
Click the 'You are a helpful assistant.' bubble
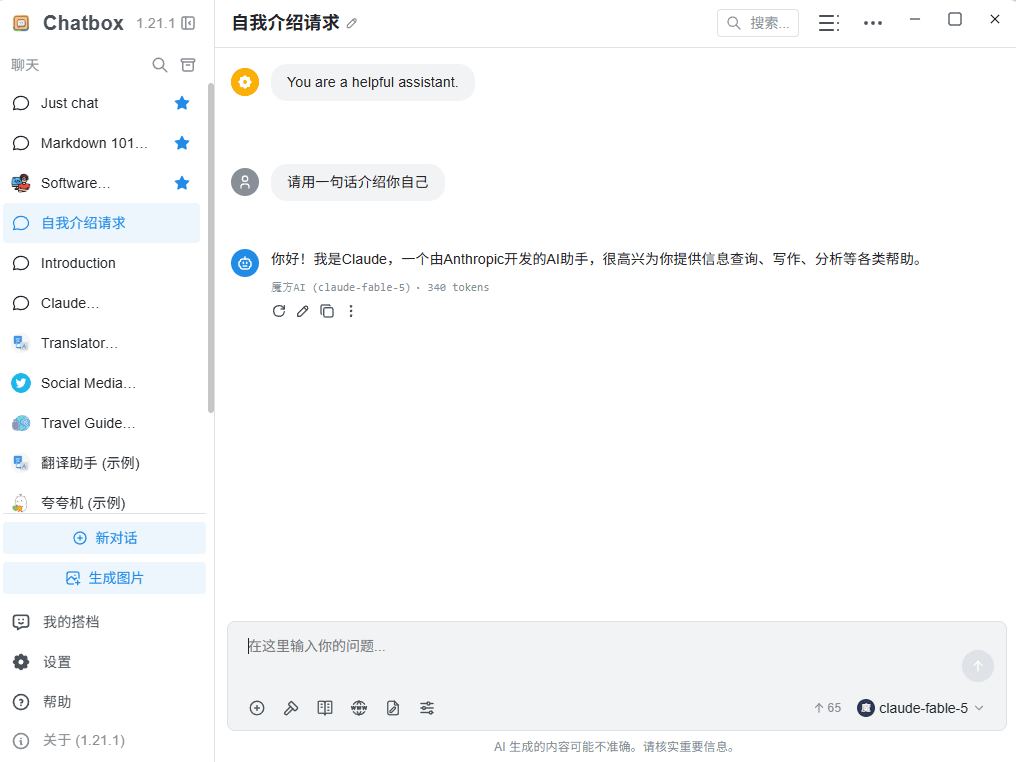[x=373, y=82]
